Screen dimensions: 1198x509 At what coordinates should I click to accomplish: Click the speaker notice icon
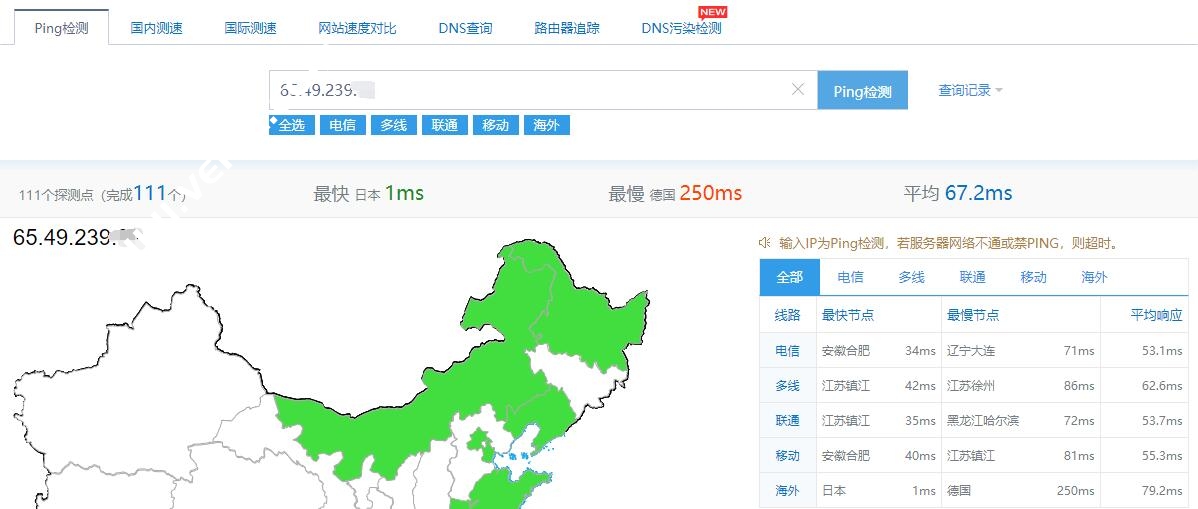tap(764, 243)
